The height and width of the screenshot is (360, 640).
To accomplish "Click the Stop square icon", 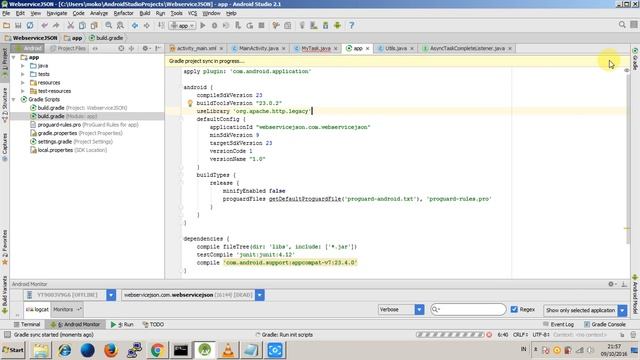I will click(261, 25).
